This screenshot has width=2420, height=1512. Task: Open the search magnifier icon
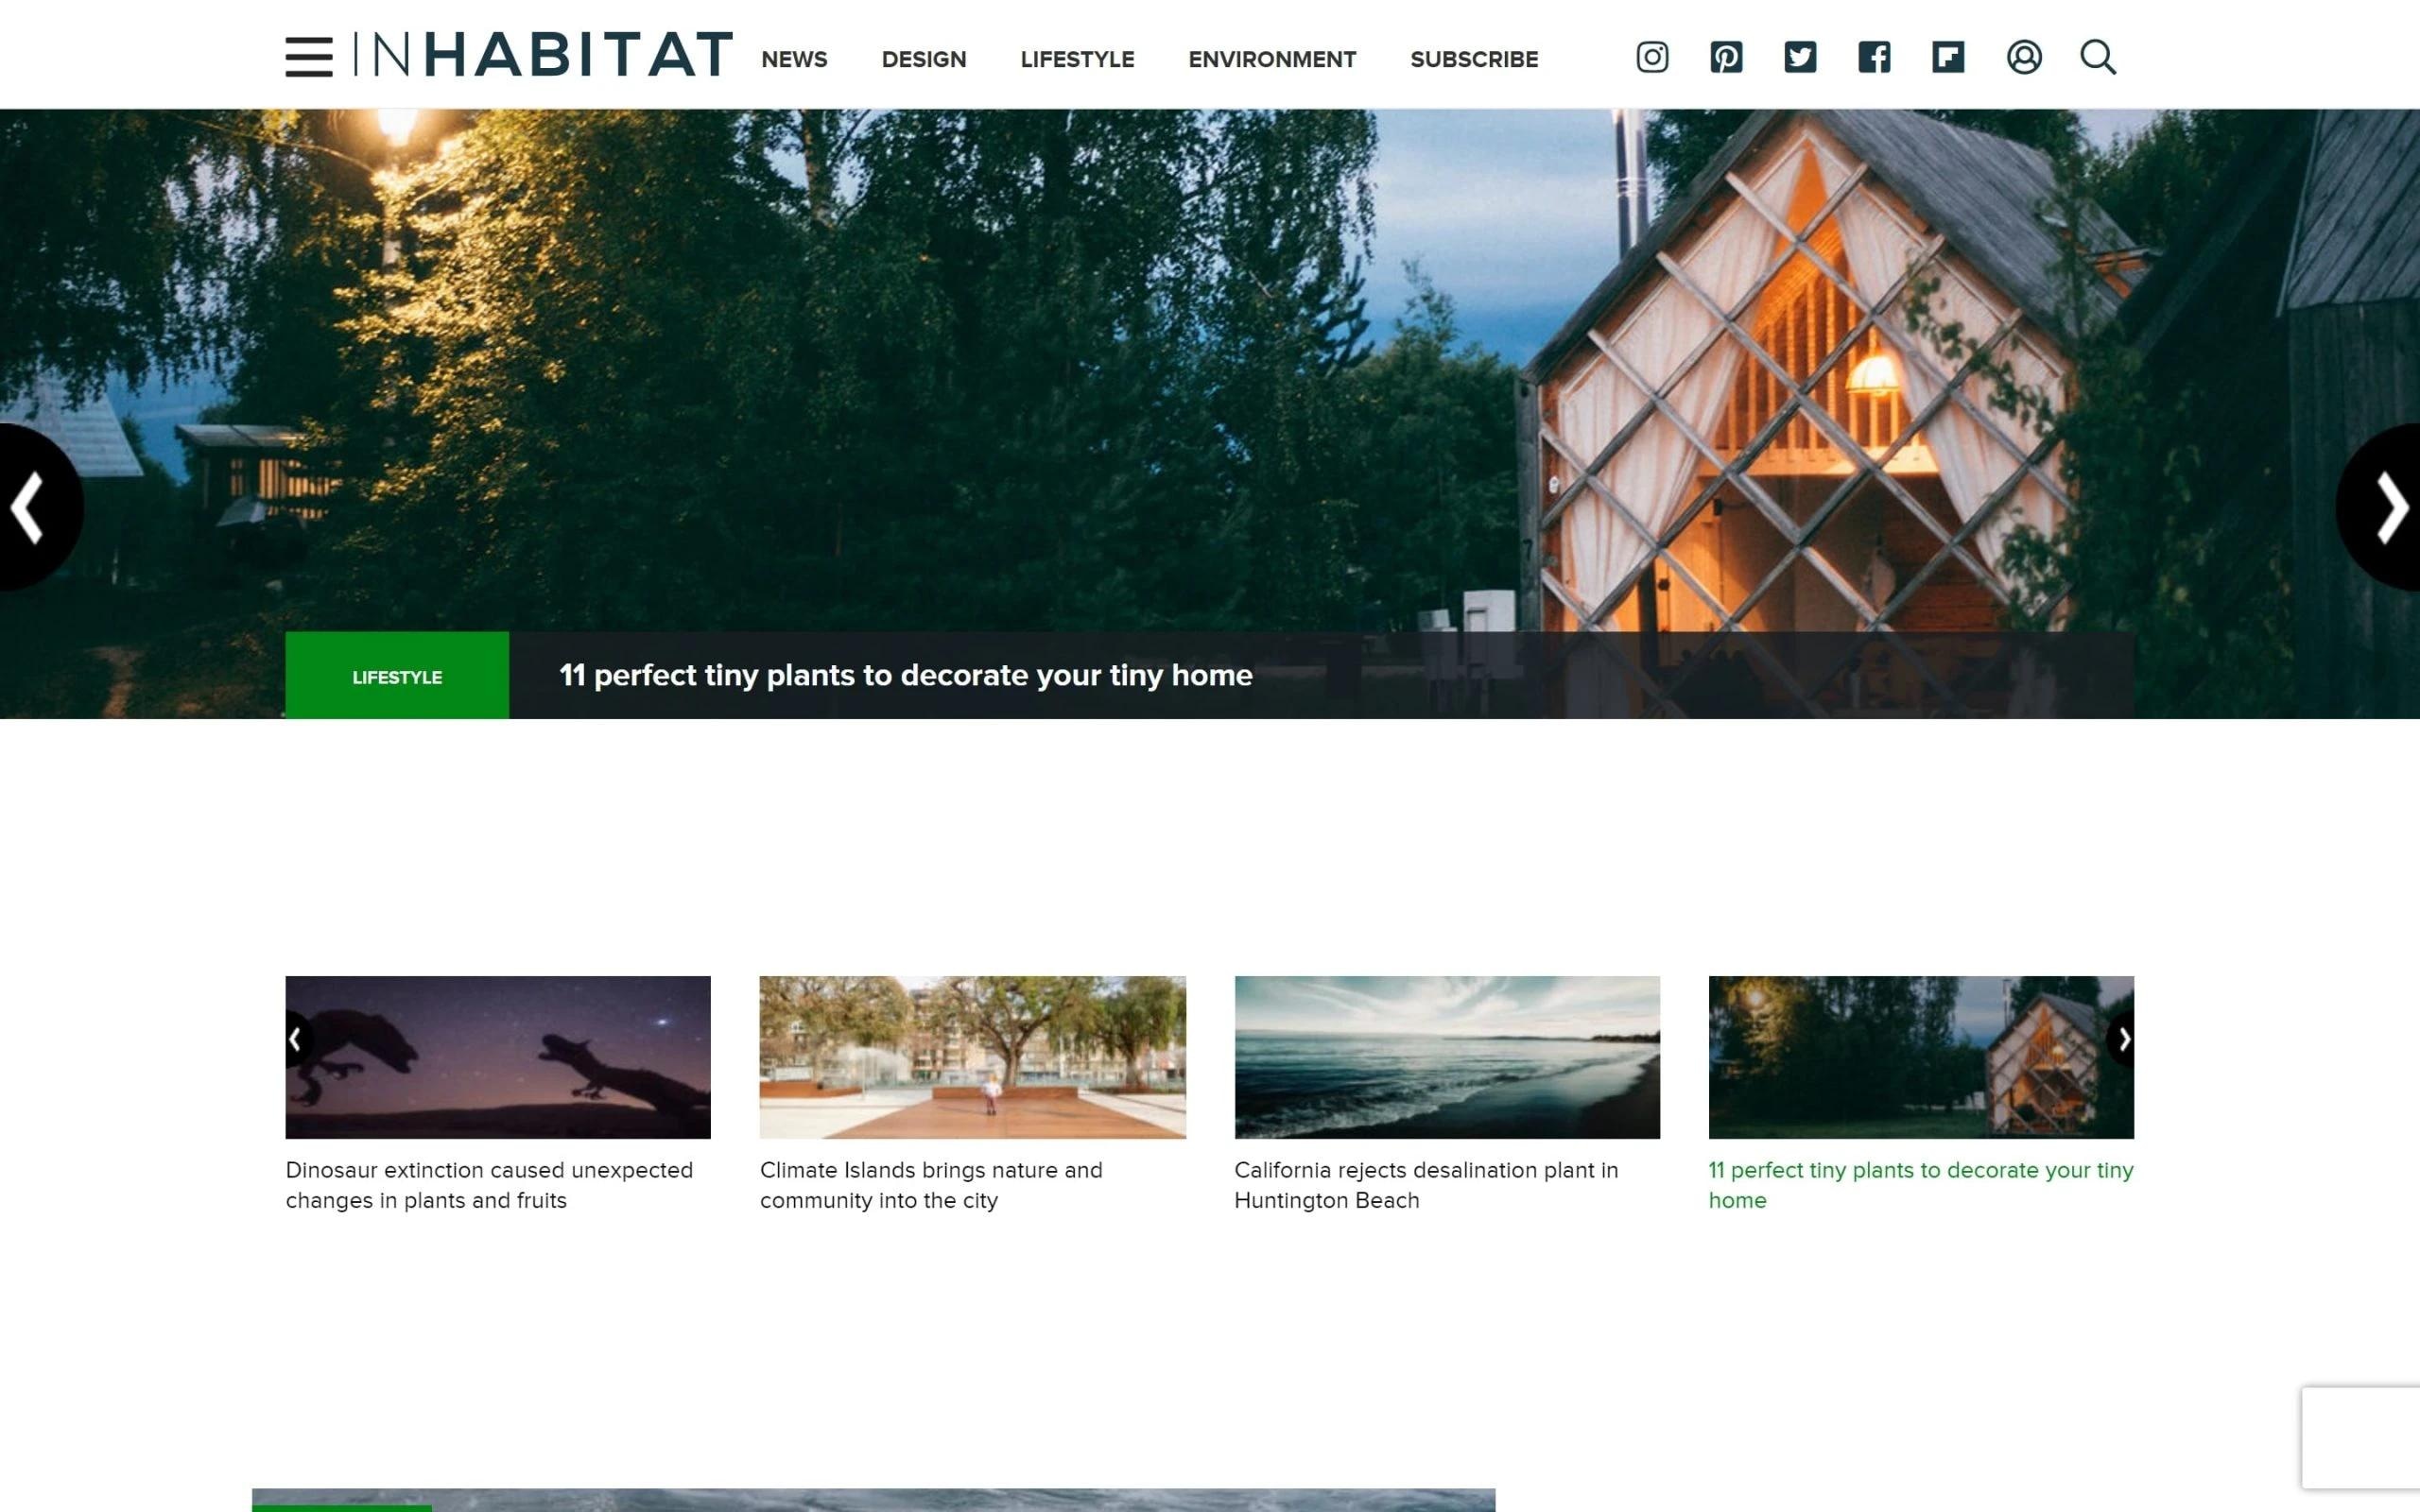[x=2098, y=58]
